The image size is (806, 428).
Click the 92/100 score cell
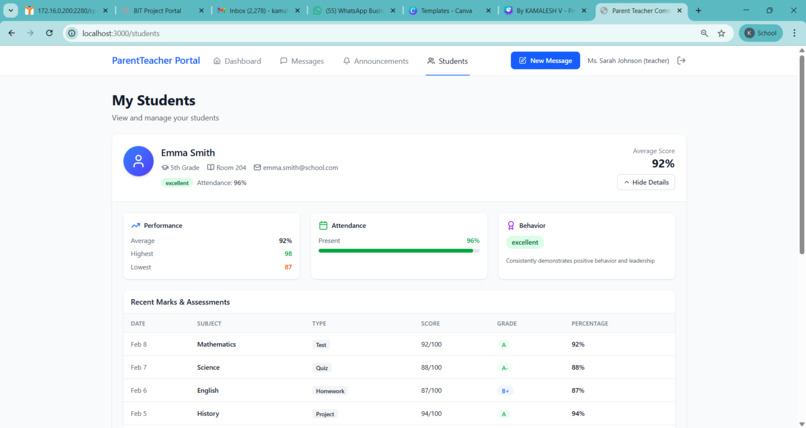tap(431, 344)
